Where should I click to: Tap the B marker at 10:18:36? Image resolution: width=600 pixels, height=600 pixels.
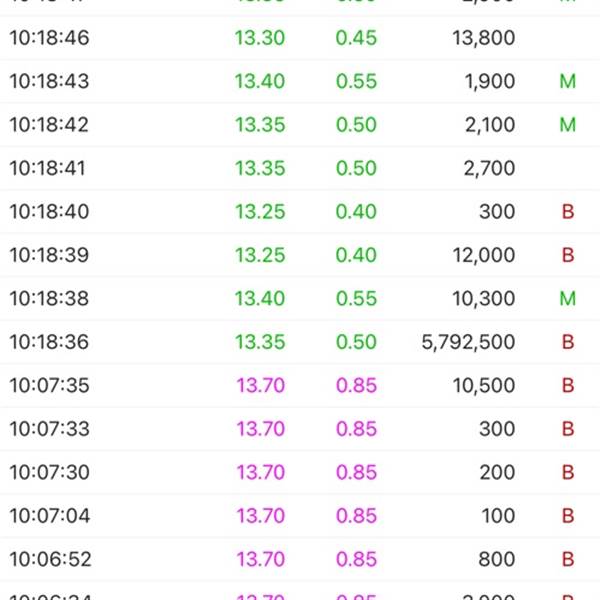click(568, 342)
